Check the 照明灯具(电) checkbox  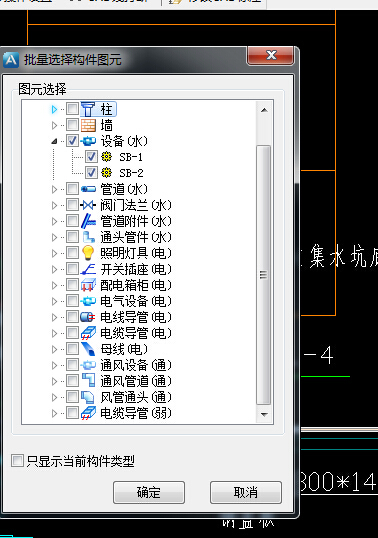tap(72, 253)
